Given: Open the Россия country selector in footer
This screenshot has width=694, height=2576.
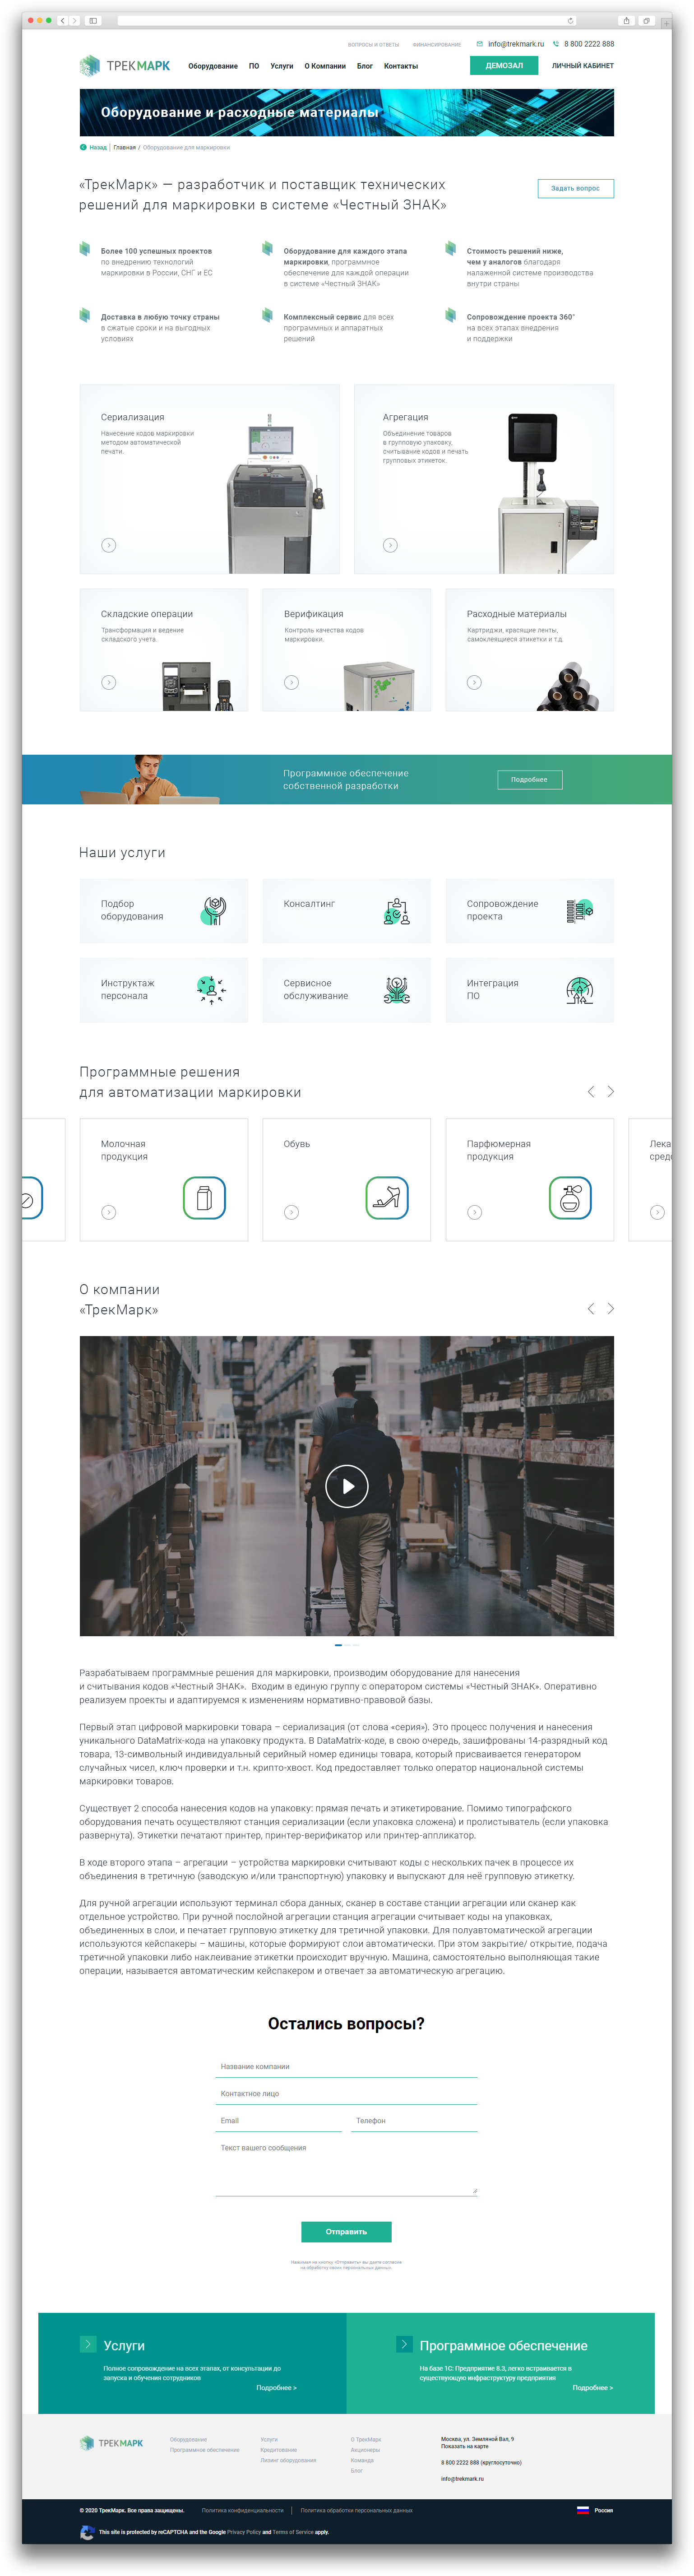Looking at the screenshot, I should point(595,2510).
